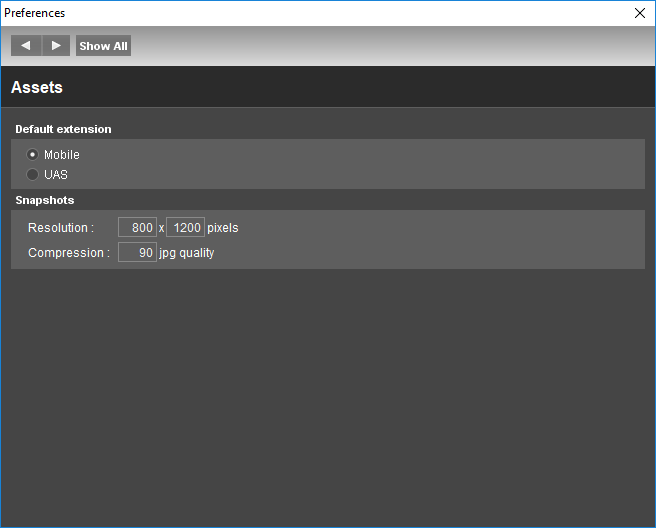
Task: Click the resolution height field showing 1200
Action: (185, 227)
